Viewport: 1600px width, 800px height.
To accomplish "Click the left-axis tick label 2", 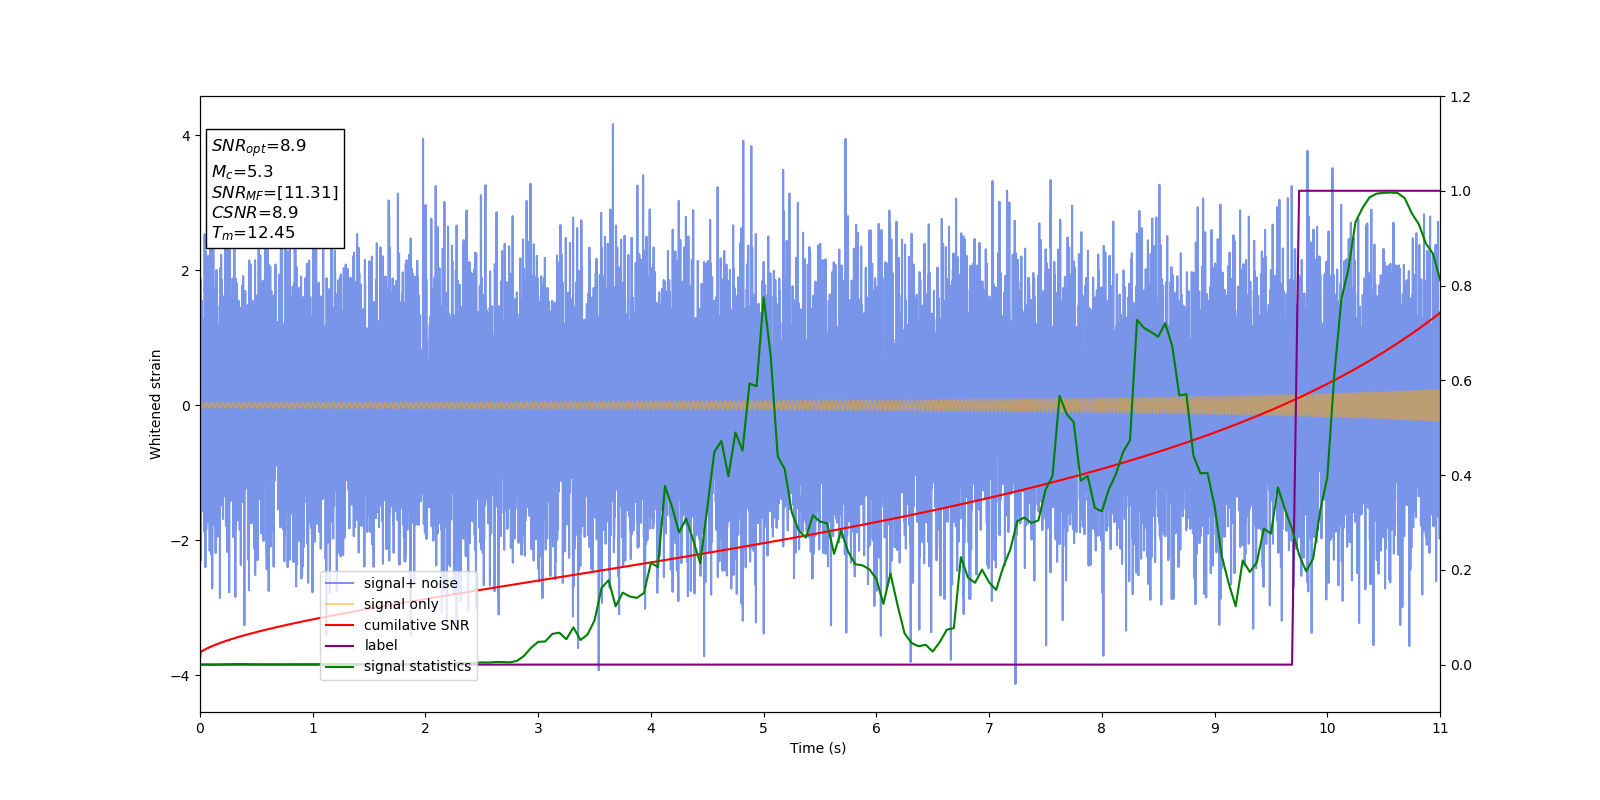I will [x=187, y=271].
